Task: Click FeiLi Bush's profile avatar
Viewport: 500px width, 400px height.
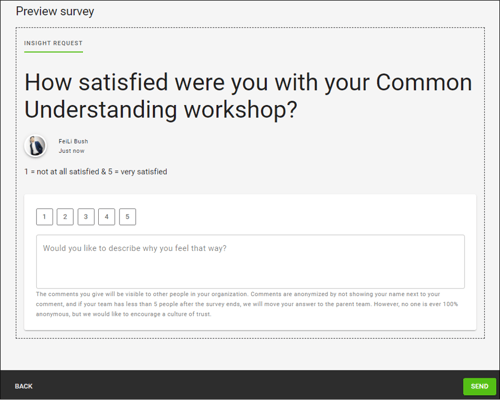Action: coord(35,146)
